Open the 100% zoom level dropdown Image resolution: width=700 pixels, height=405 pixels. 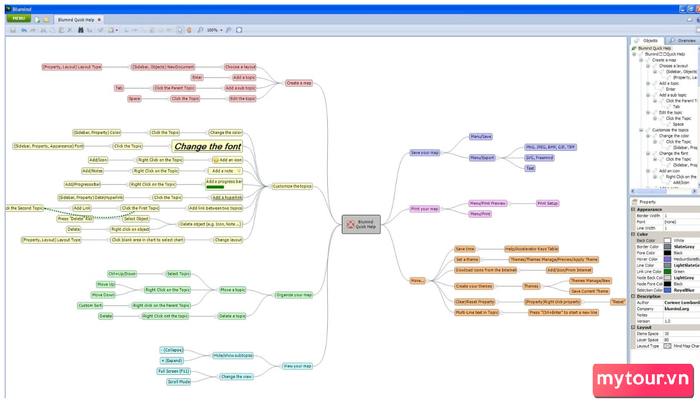coord(221,30)
